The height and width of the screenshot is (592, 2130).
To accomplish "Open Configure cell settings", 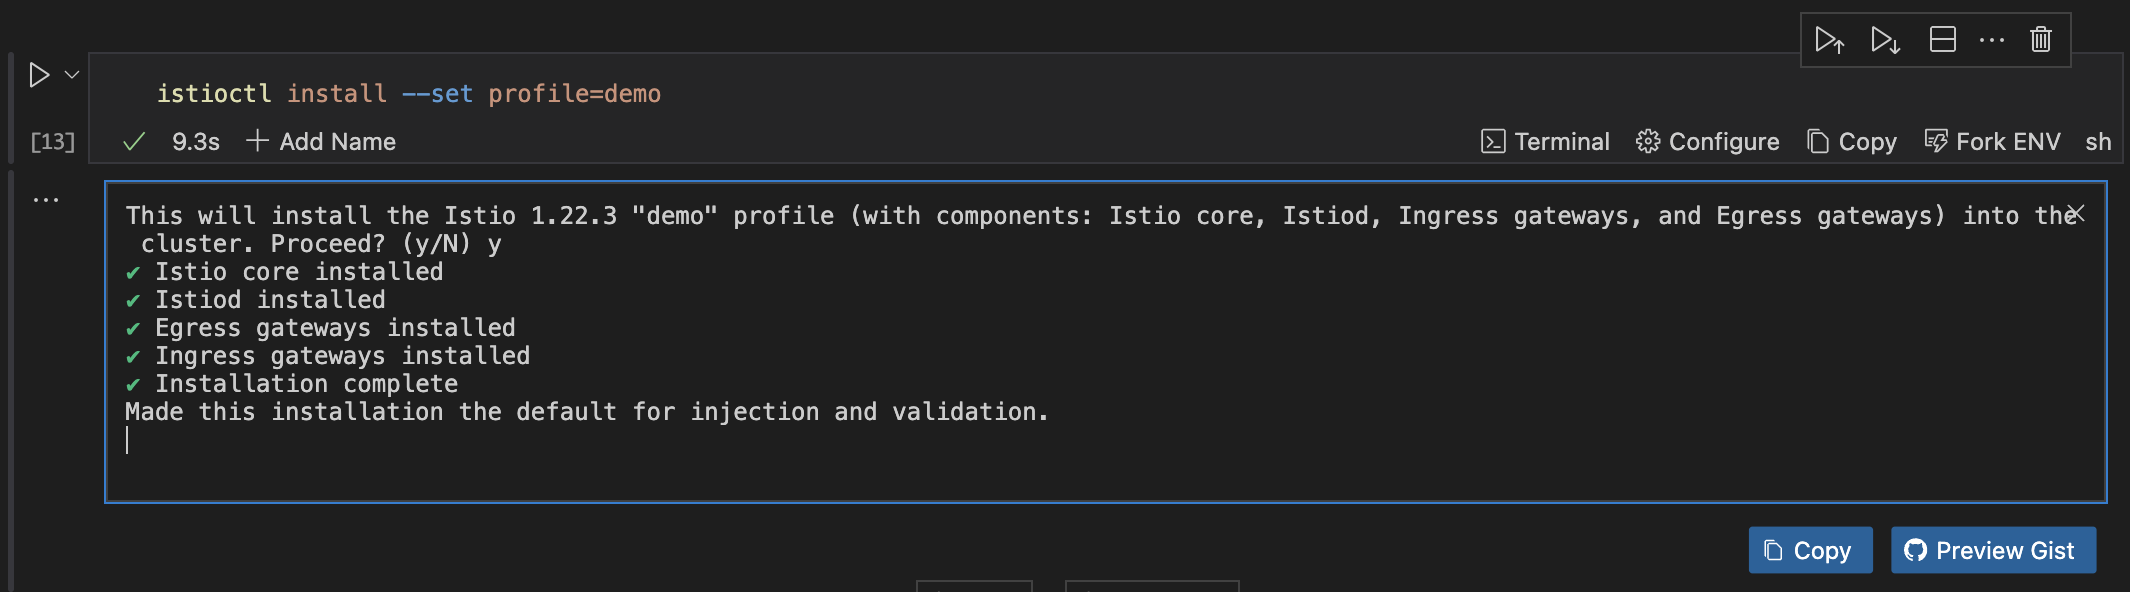I will (x=1707, y=142).
